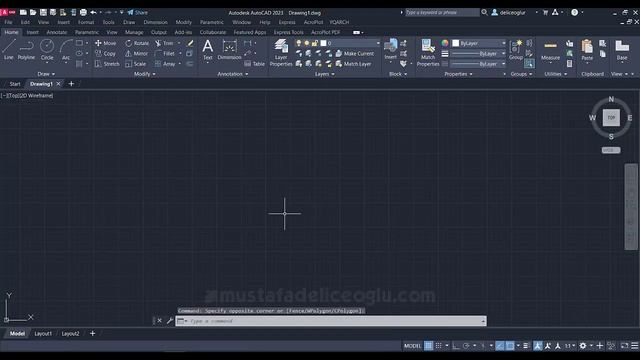Activate the Array command

pyautogui.click(x=165, y=64)
